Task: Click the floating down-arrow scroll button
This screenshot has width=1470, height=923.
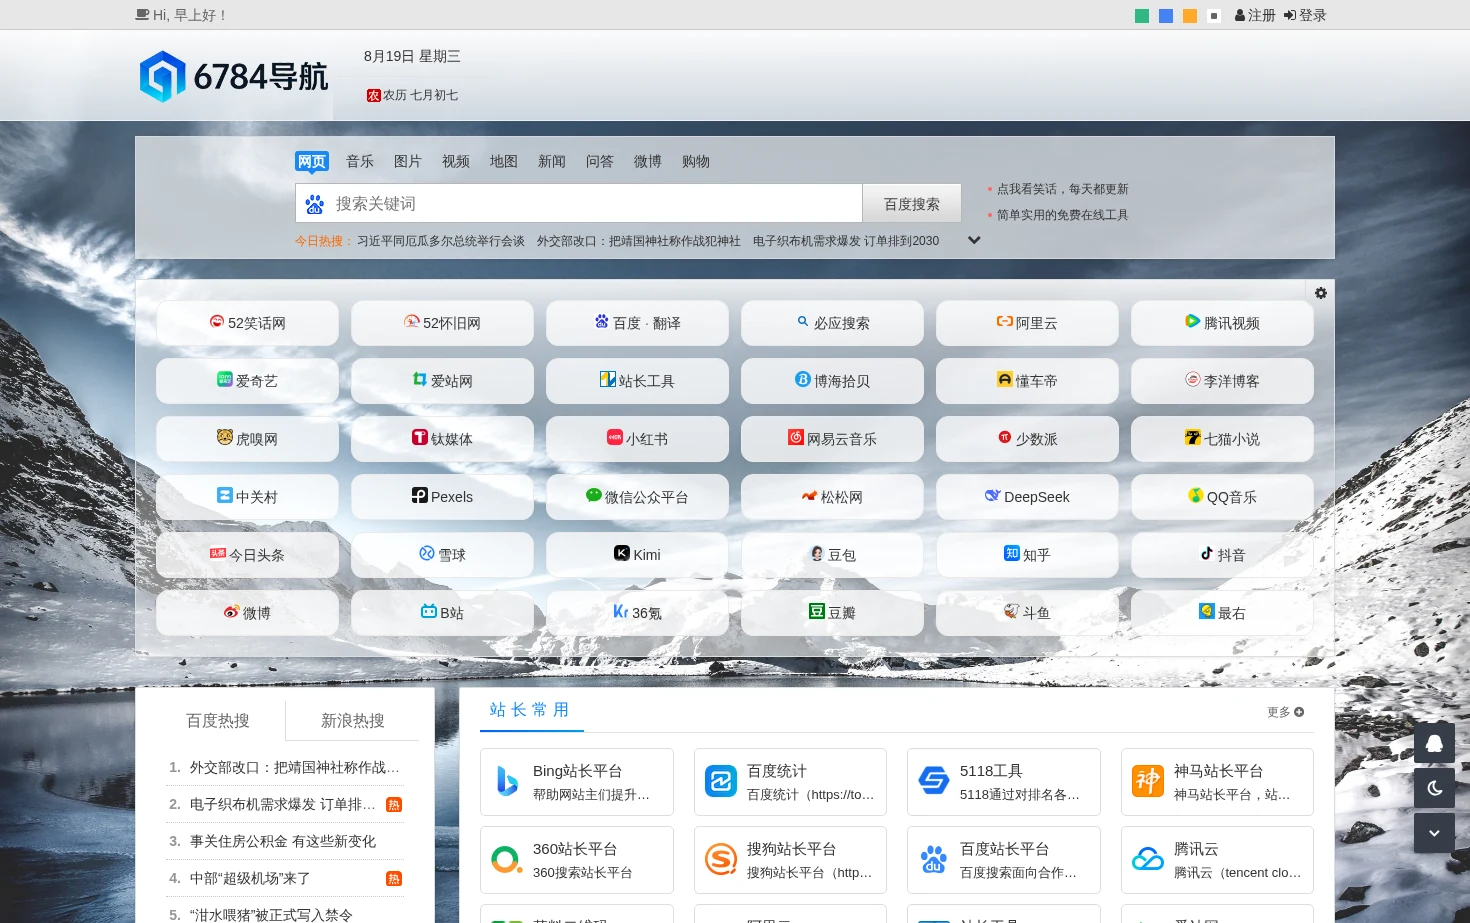Action: (1434, 833)
